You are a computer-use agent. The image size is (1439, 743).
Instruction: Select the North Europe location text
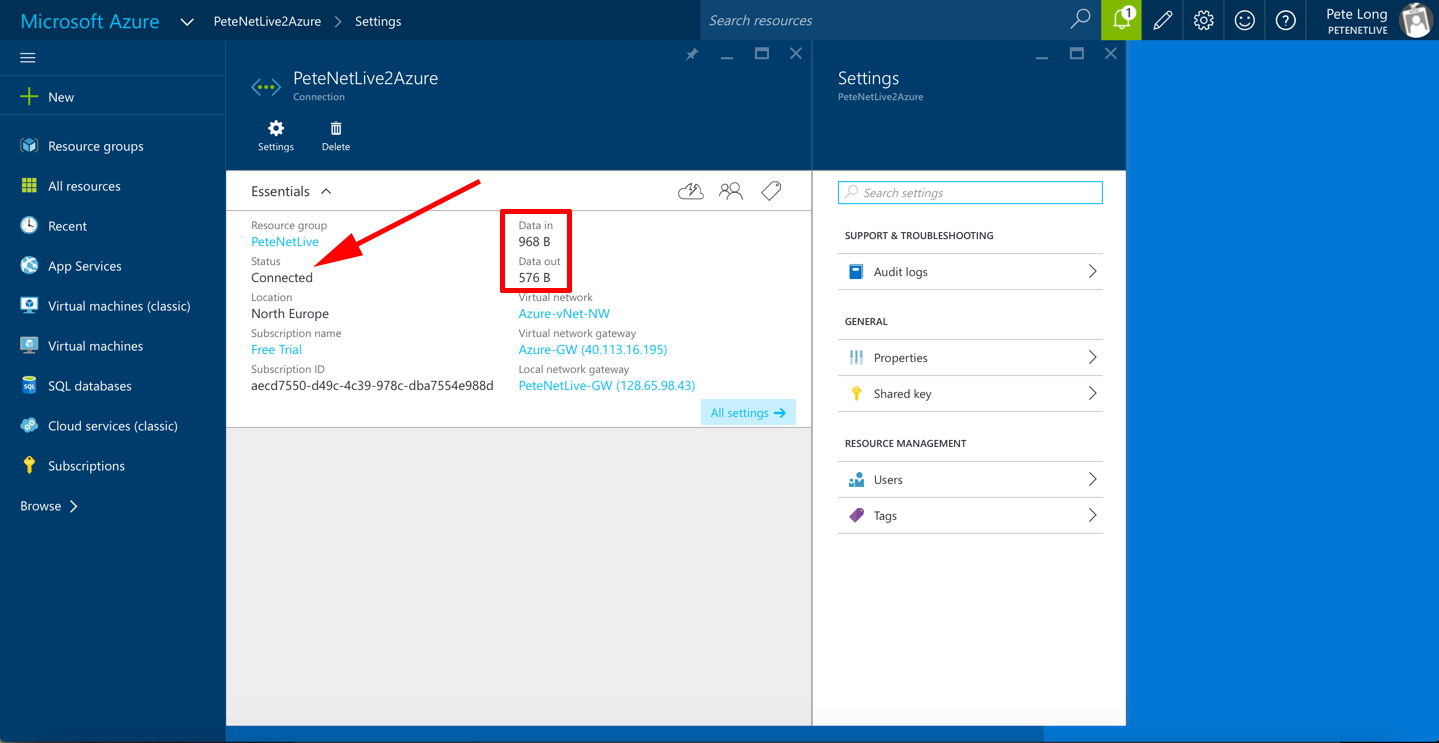point(290,314)
